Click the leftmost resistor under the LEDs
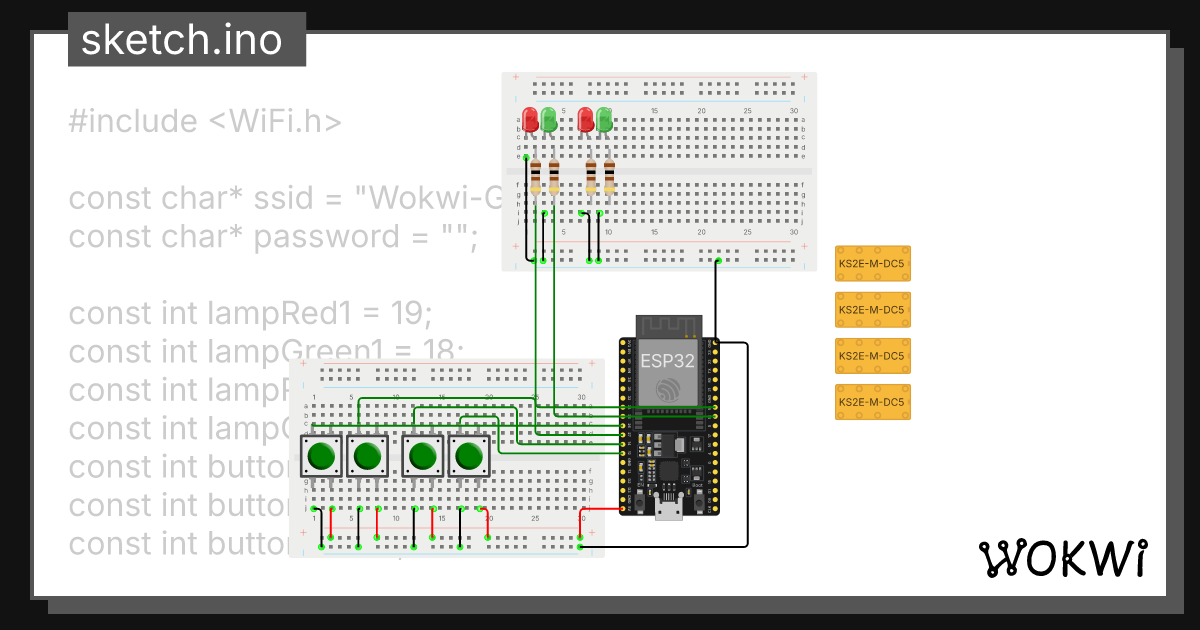 point(536,177)
